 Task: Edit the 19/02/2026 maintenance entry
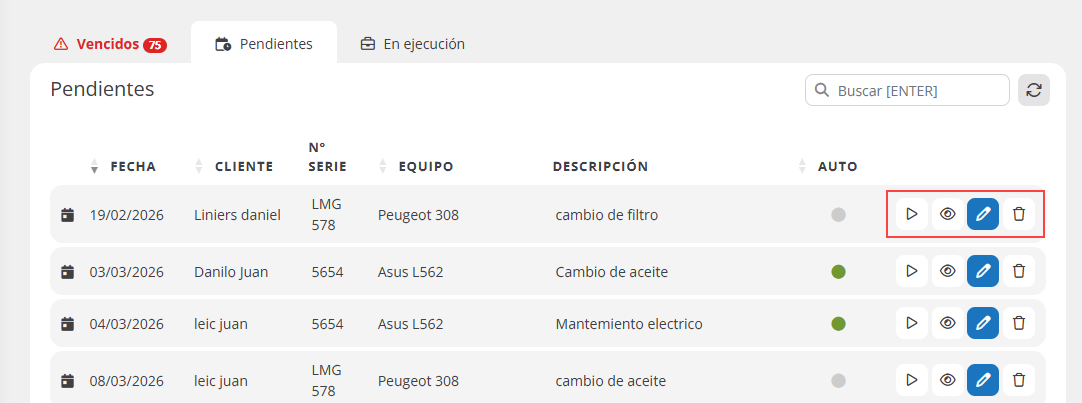click(983, 214)
